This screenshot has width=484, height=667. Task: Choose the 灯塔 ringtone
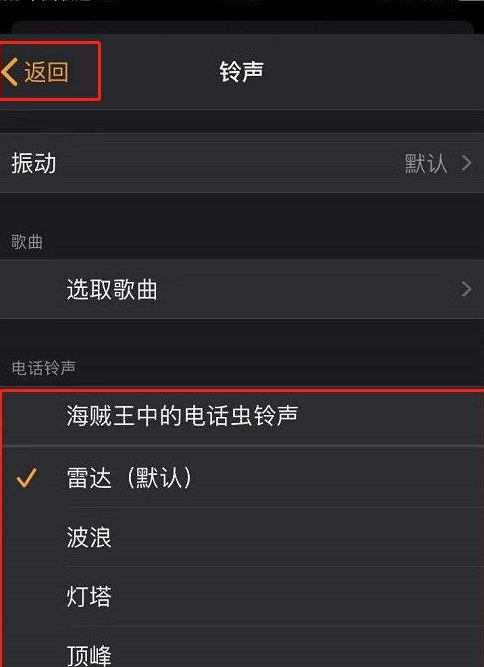(242, 596)
